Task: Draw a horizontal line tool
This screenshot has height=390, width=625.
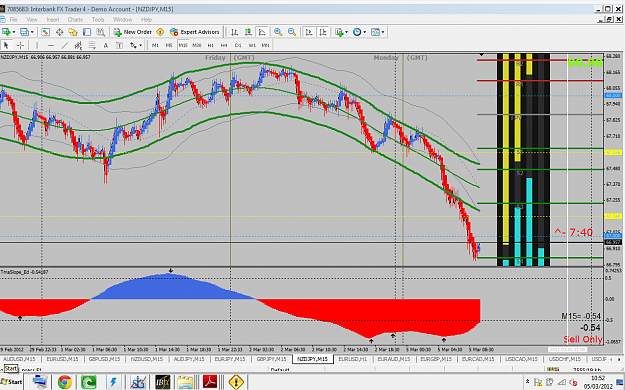Action: pyautogui.click(x=51, y=45)
